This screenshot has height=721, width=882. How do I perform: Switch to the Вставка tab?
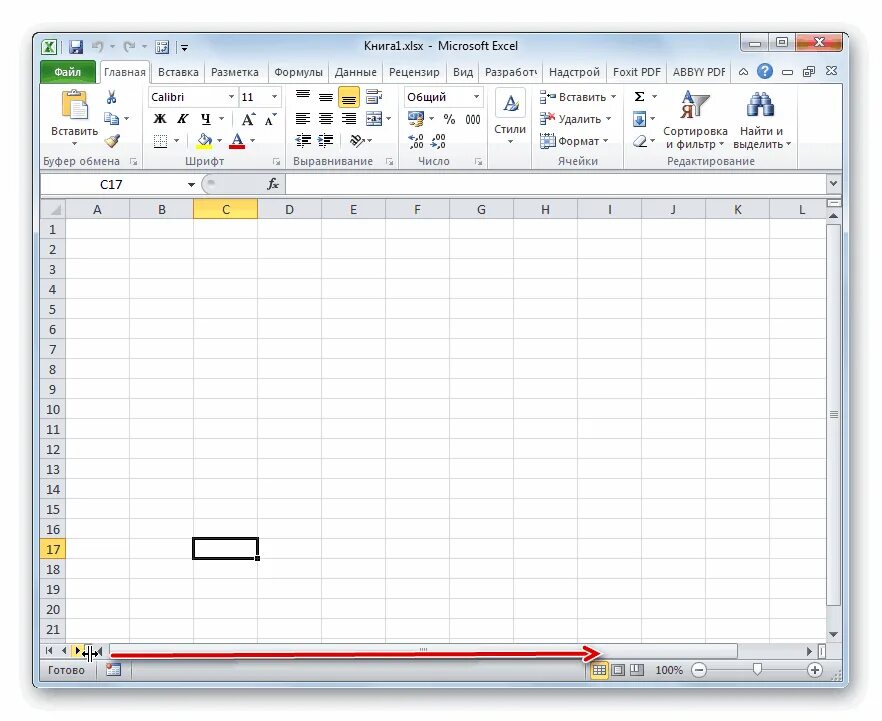pos(178,72)
